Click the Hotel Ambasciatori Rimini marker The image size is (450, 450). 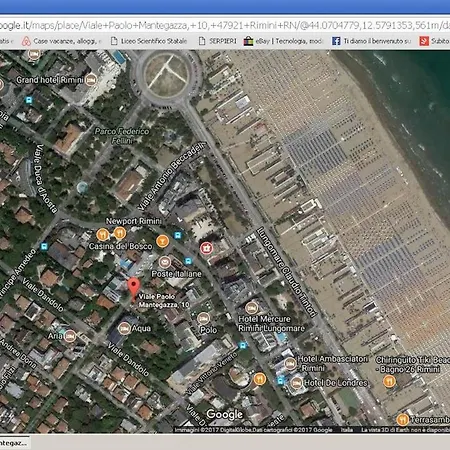point(290,364)
